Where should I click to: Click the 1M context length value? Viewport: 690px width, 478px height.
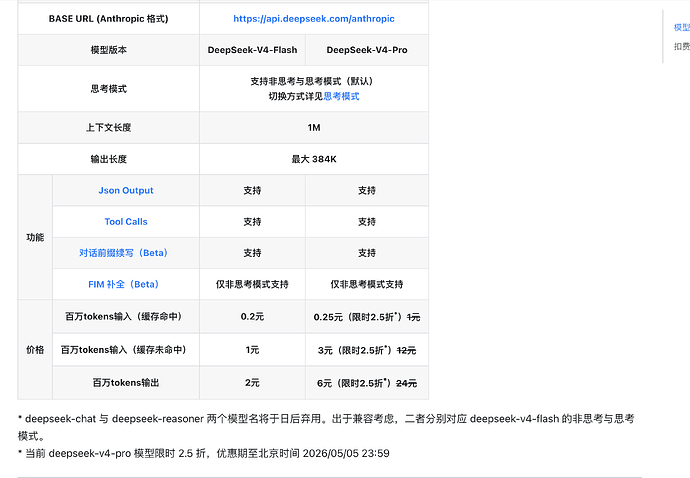pyautogui.click(x=314, y=128)
